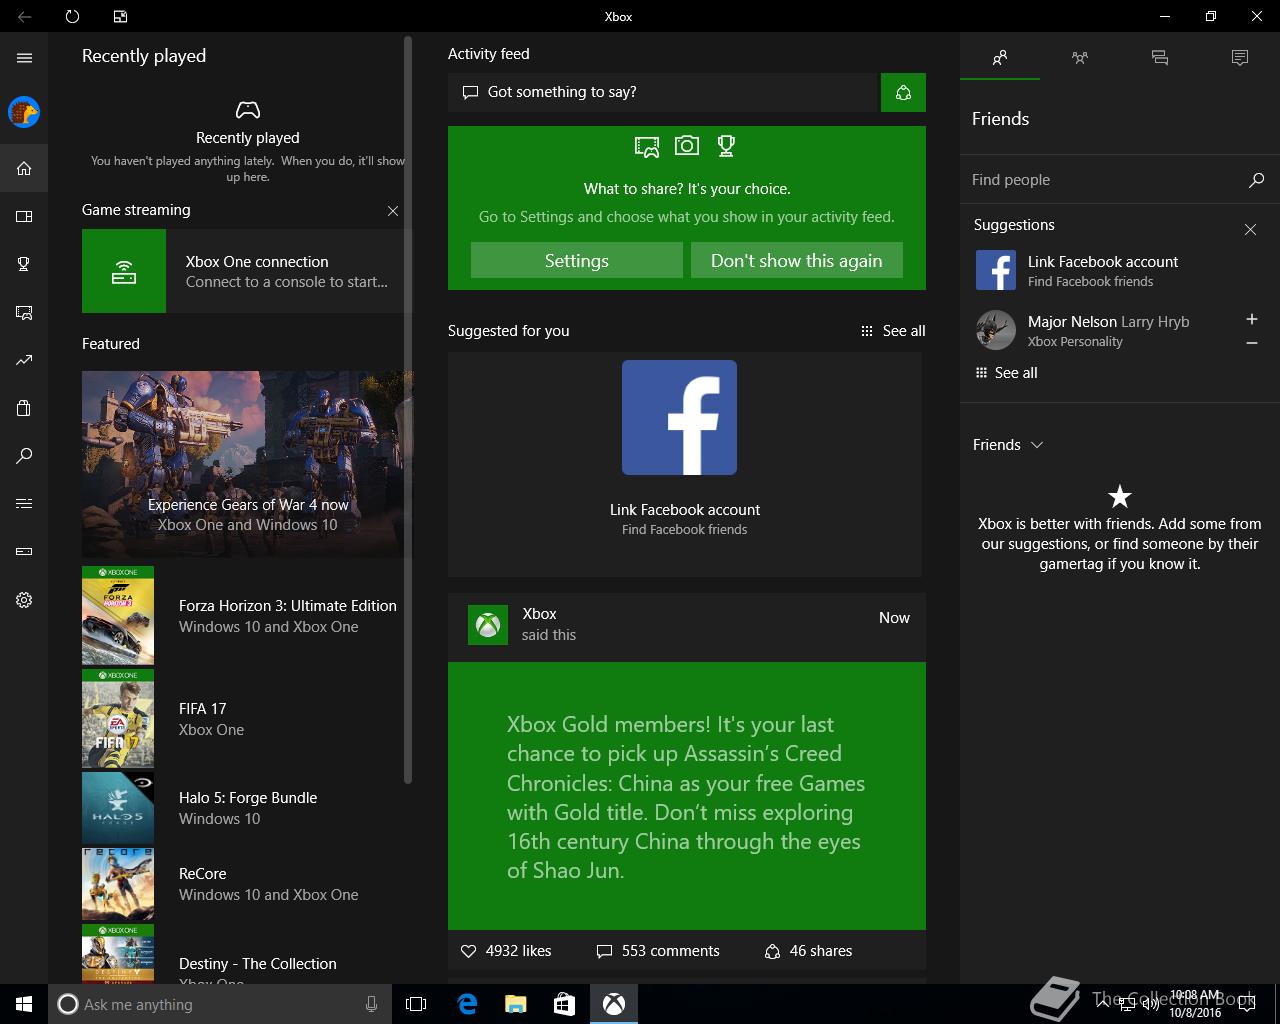The image size is (1280, 1024).
Task: Open Search magnifier in sidebar
Action: coord(24,456)
